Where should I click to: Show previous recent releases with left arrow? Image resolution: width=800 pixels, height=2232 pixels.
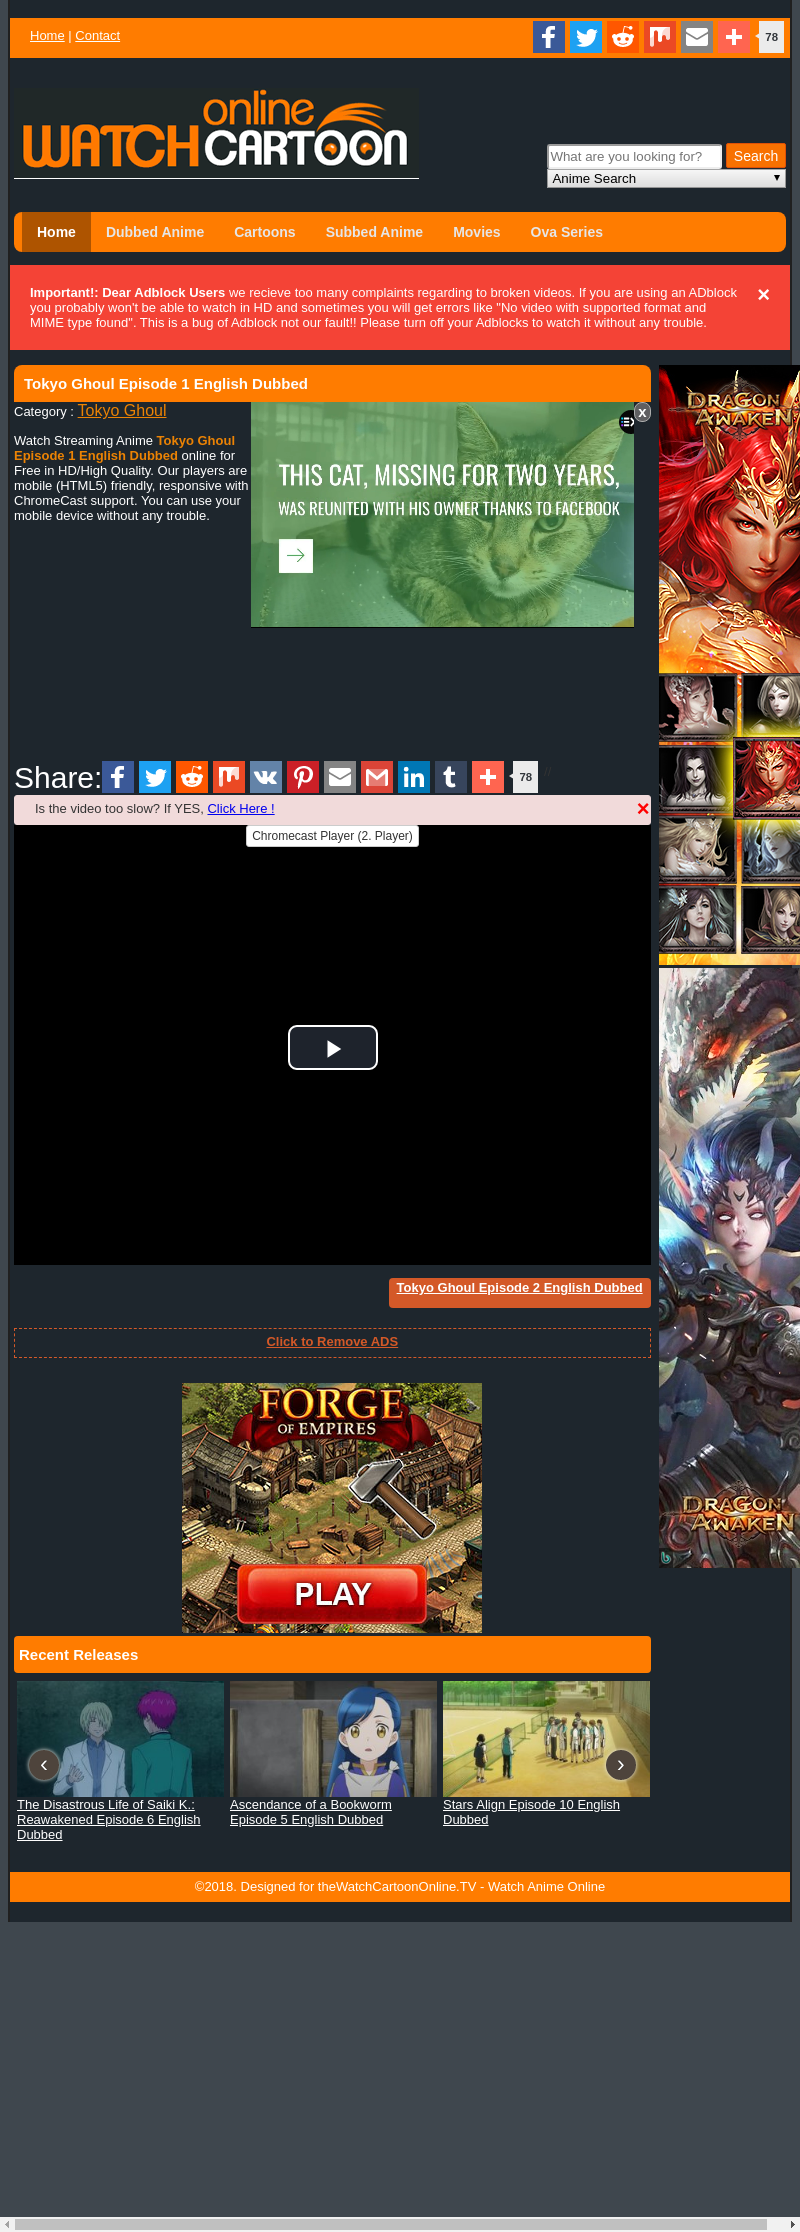coord(43,1765)
